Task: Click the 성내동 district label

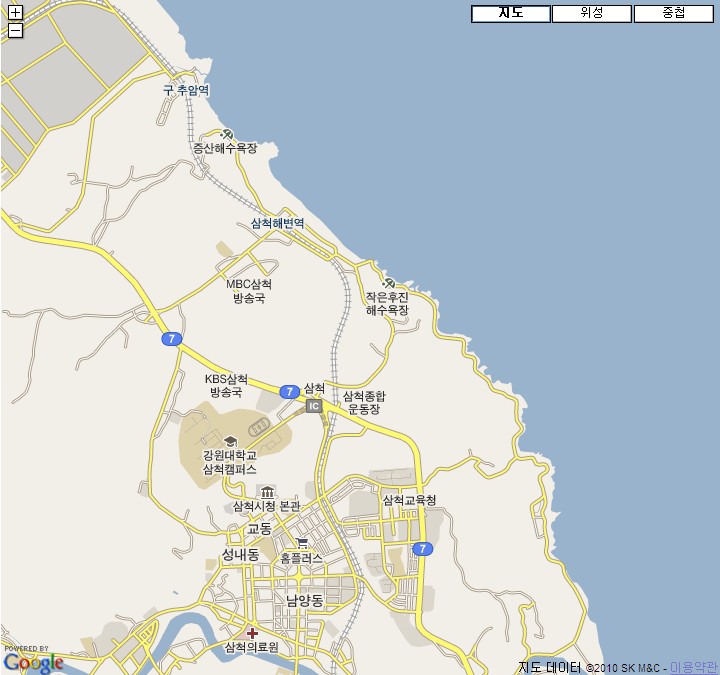Action: [241, 554]
